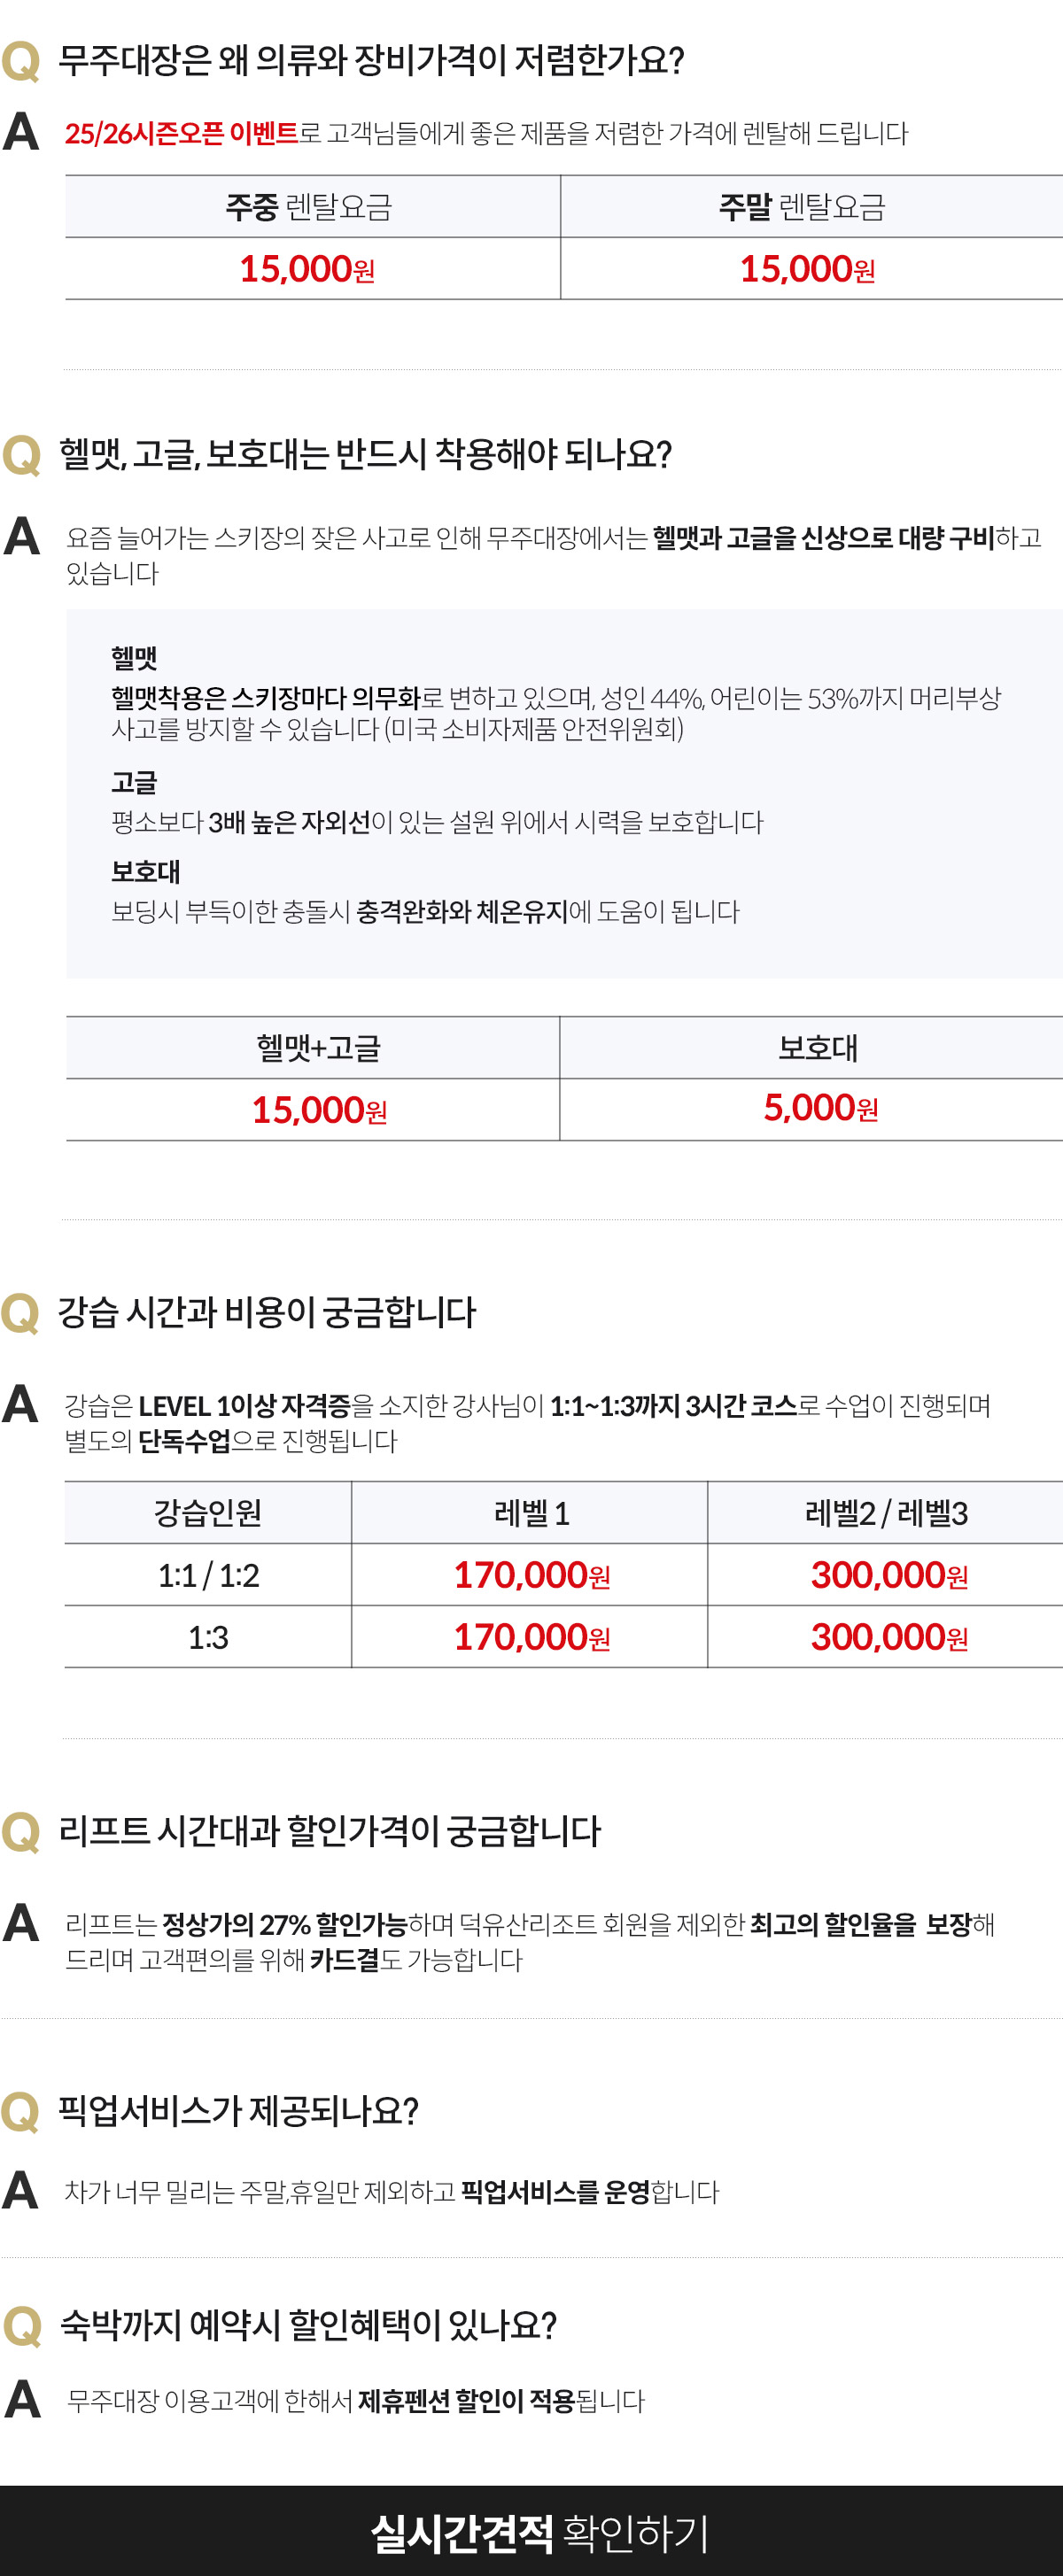Click the Q icon next to 헬멧, 고글, 보호대 question
Screen dimensions: 1063x2576
click(x=21, y=456)
